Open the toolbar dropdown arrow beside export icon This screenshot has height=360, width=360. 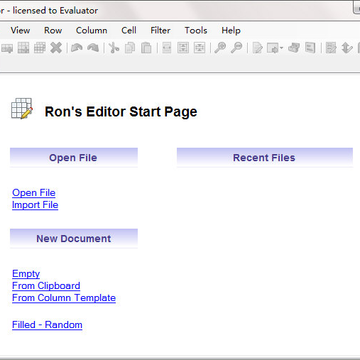[x=281, y=48]
